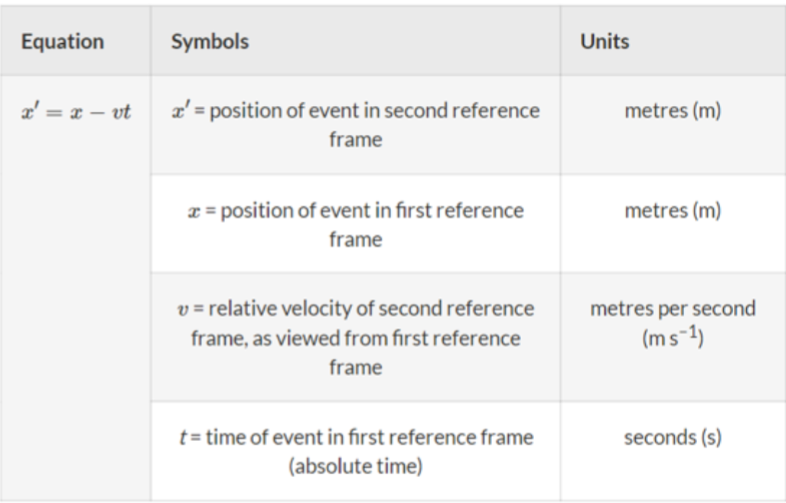Select the "(absolute time)" text
This screenshot has width=786, height=503.
tap(355, 465)
